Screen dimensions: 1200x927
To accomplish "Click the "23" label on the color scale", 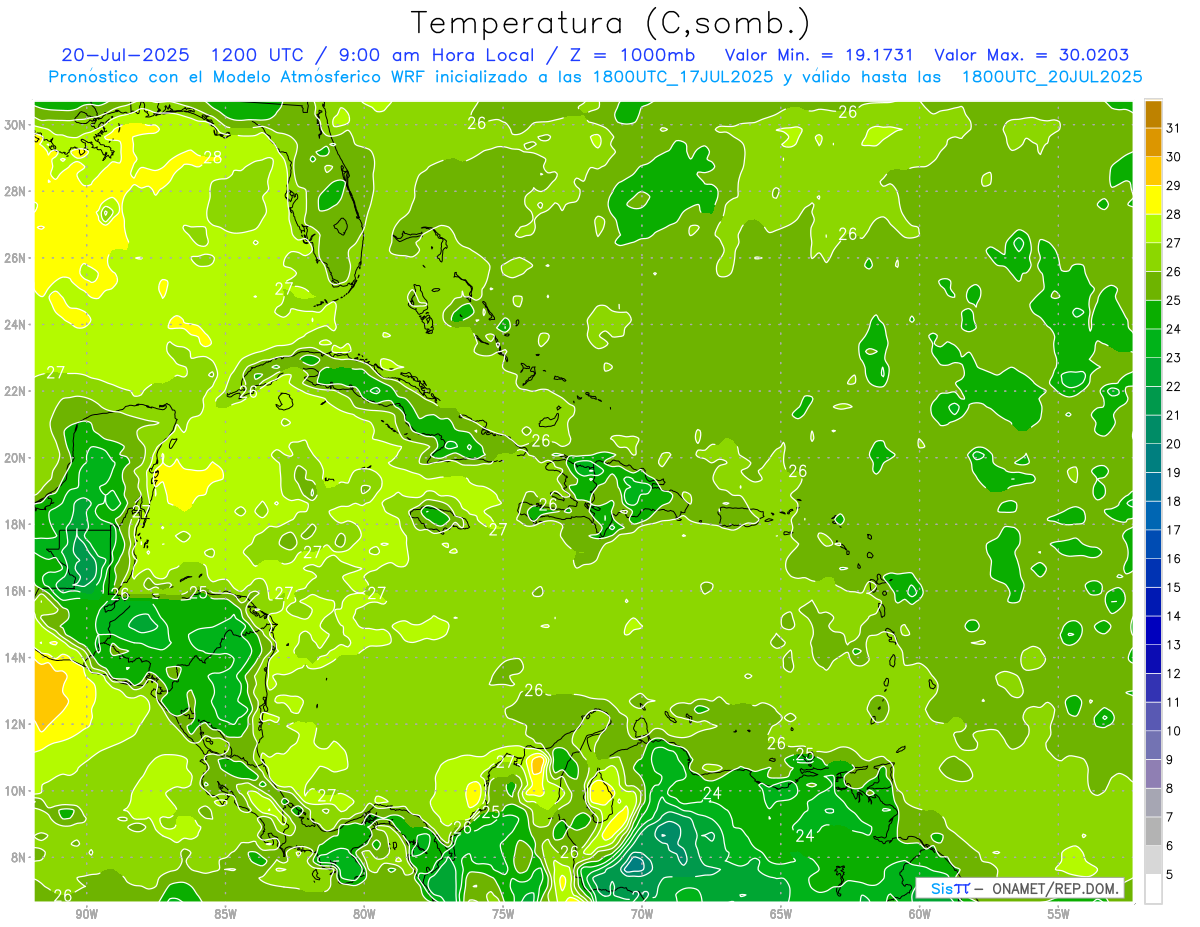I will click(1174, 358).
